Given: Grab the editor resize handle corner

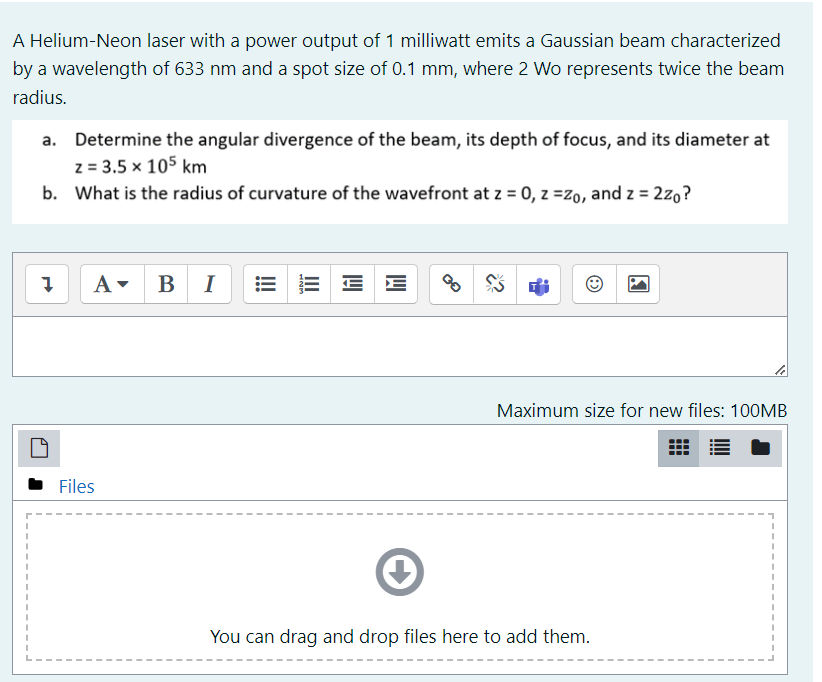Looking at the screenshot, I should (x=780, y=370).
